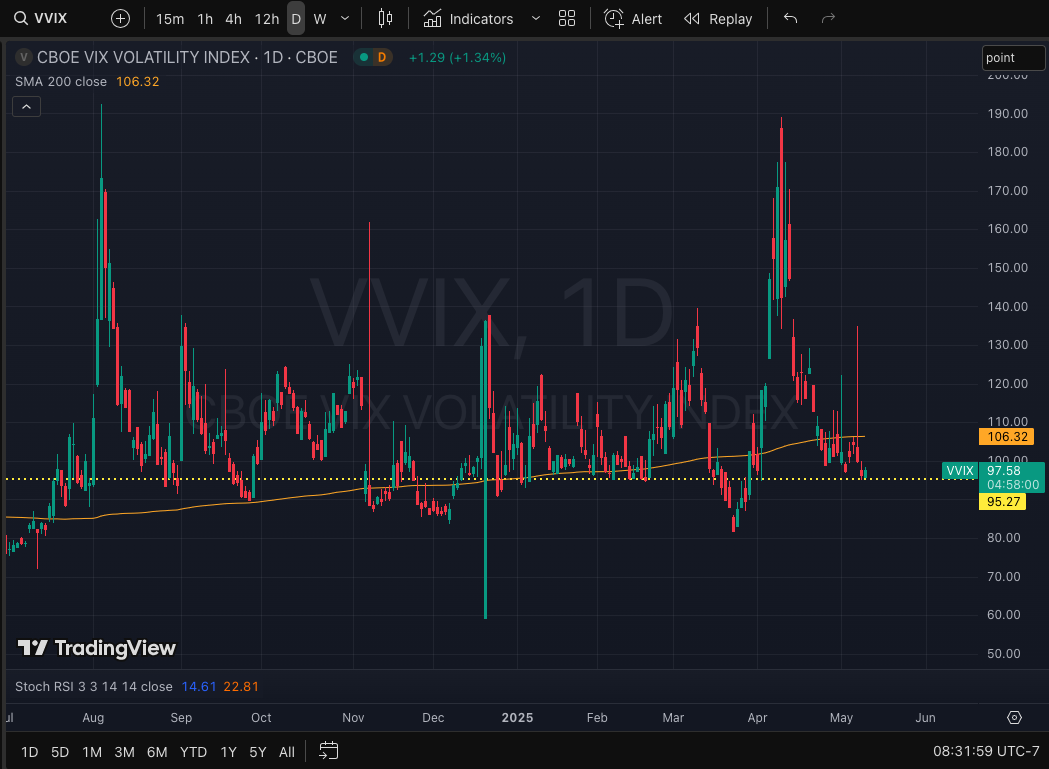Open go-to-date calendar icon
This screenshot has height=769, width=1049.
pyautogui.click(x=328, y=751)
